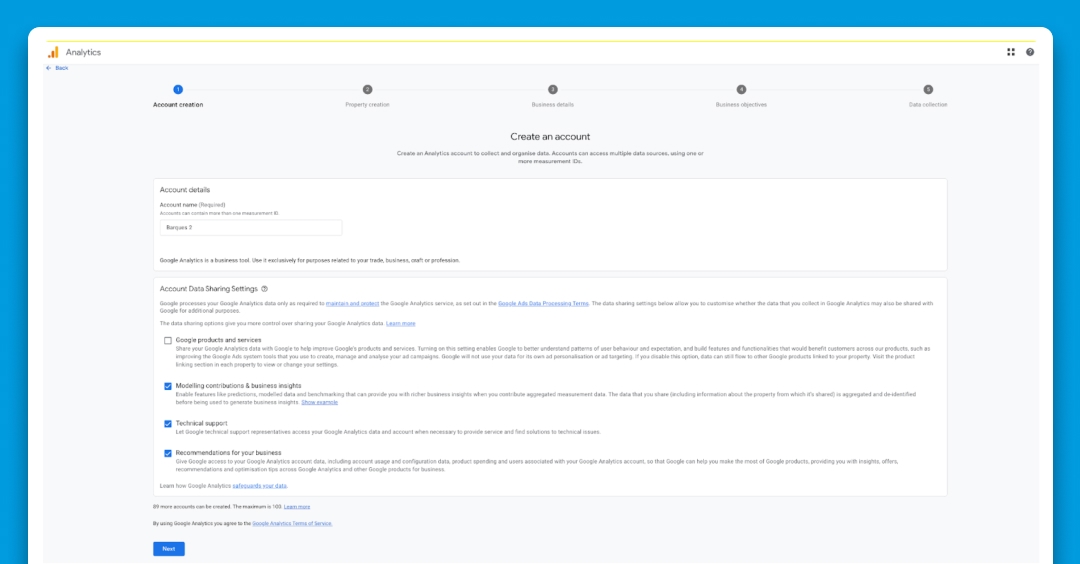Follow the safeguards your data link
The image size is (1080, 564).
[x=260, y=485]
